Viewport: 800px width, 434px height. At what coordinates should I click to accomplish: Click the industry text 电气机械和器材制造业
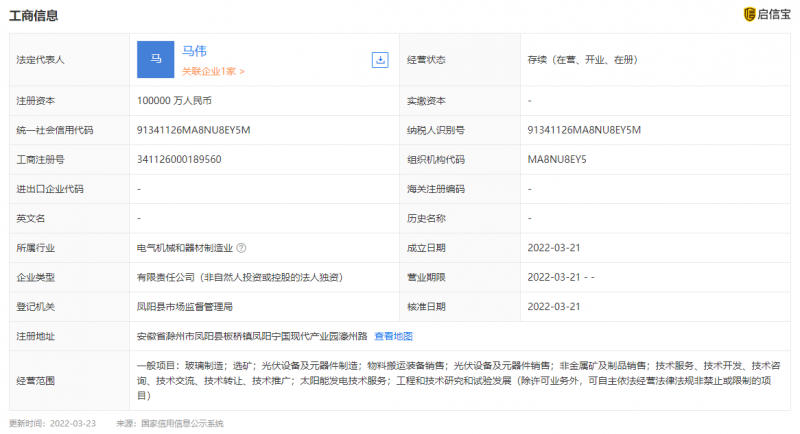point(184,247)
